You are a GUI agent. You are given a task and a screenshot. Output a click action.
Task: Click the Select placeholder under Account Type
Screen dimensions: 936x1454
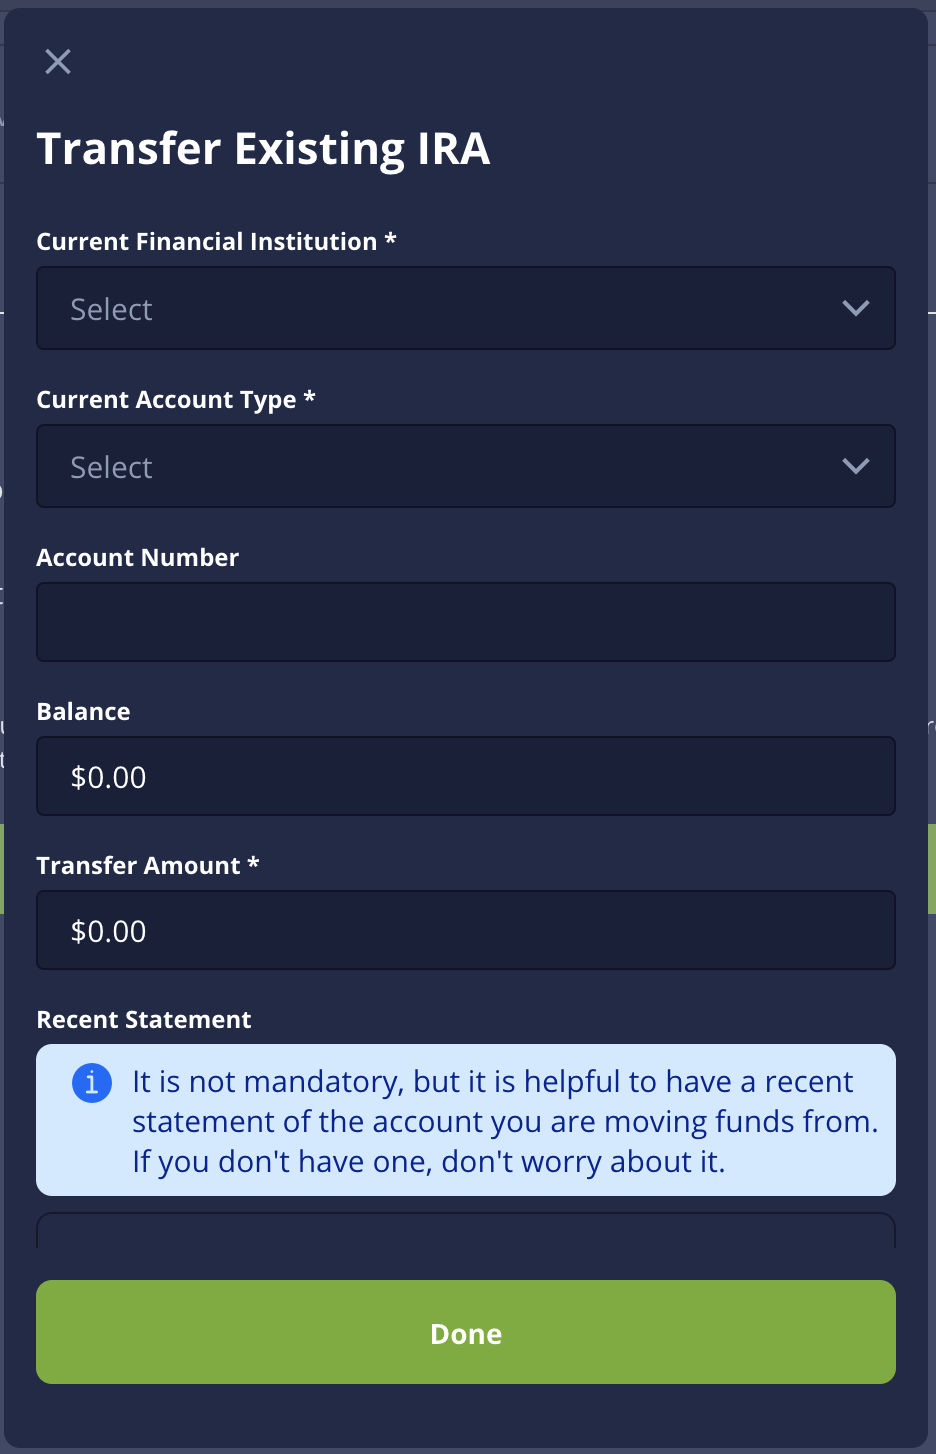(x=111, y=467)
